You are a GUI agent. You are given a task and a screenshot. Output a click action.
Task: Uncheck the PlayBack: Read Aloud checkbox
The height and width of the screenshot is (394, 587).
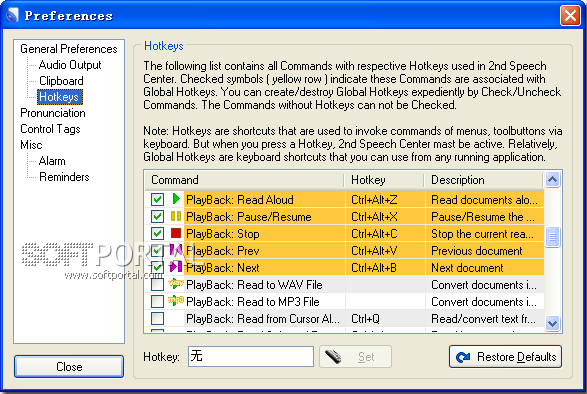point(157,200)
